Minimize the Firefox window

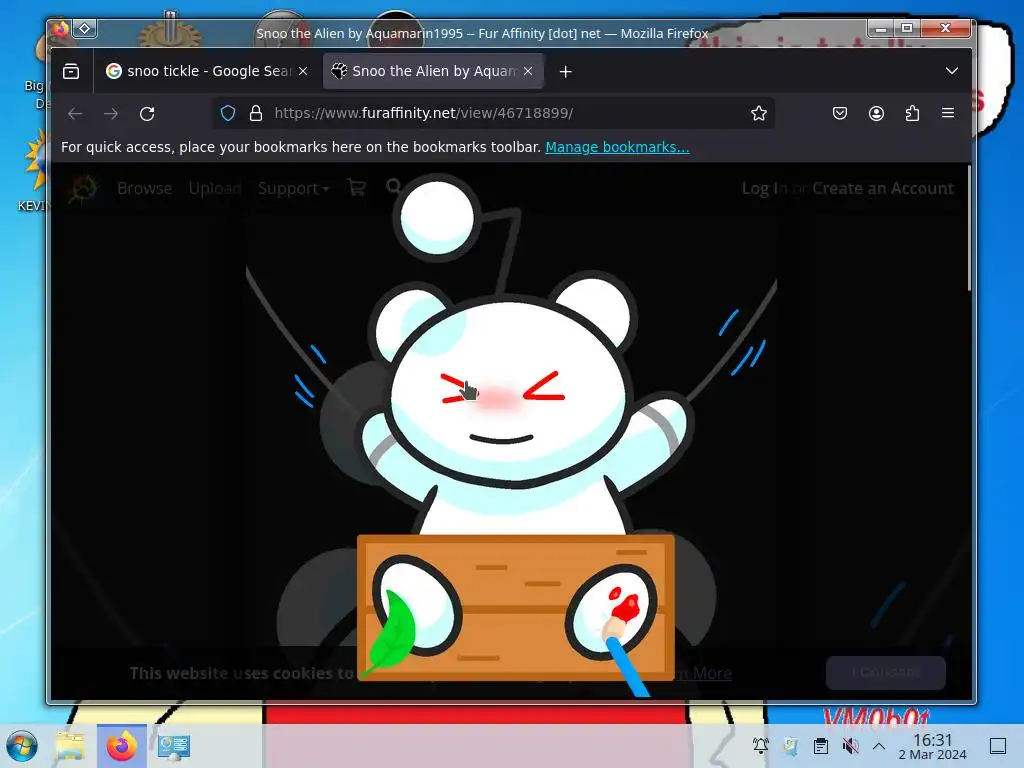(881, 28)
